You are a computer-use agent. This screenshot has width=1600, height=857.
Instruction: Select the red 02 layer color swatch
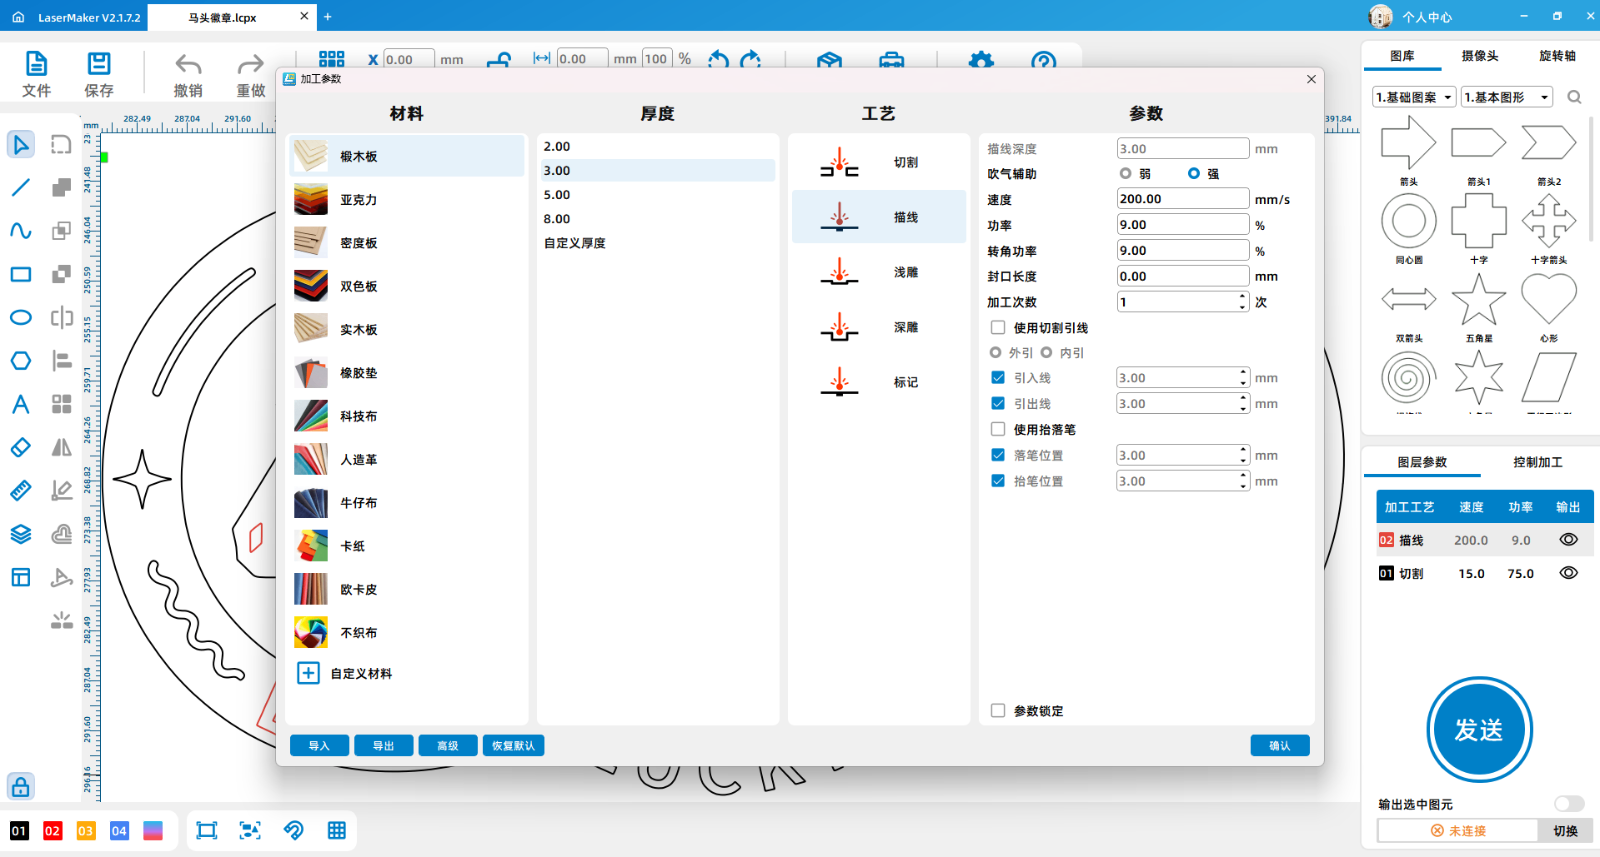(x=53, y=831)
